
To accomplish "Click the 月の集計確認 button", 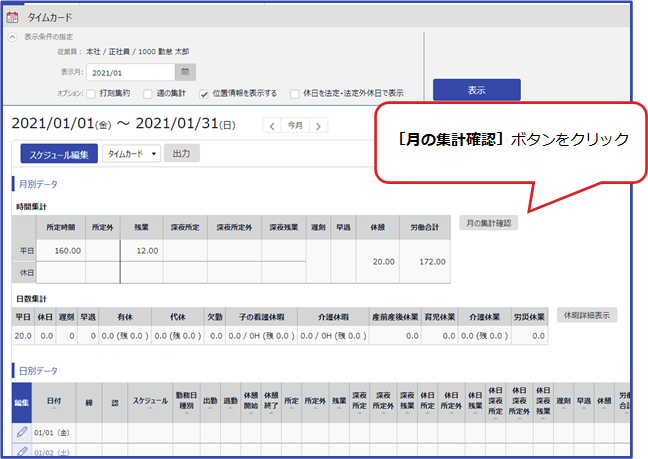I will [x=488, y=223].
